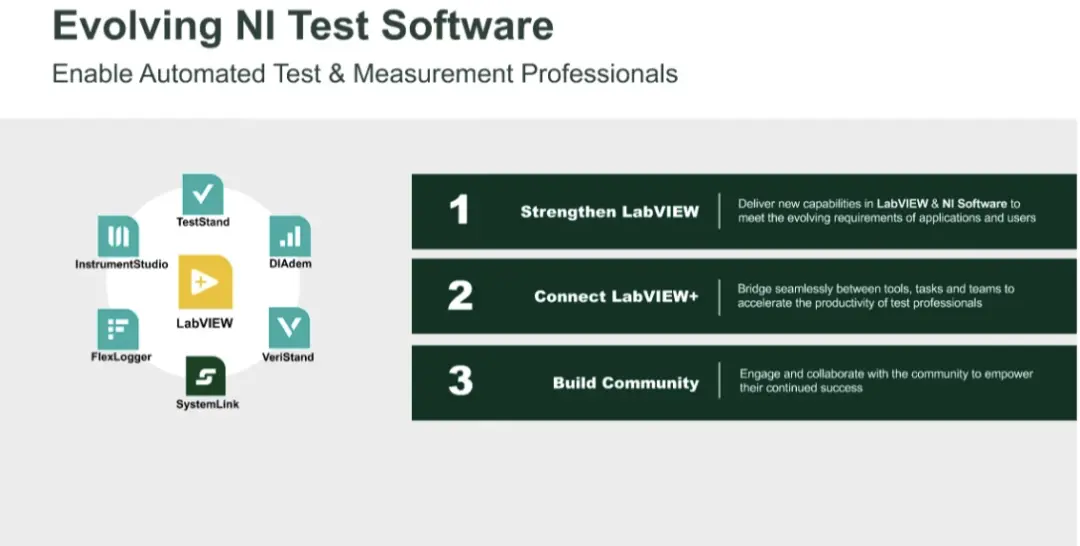Click the SystemLink label
Viewport: 1080px width, 546px height.
click(x=207, y=404)
